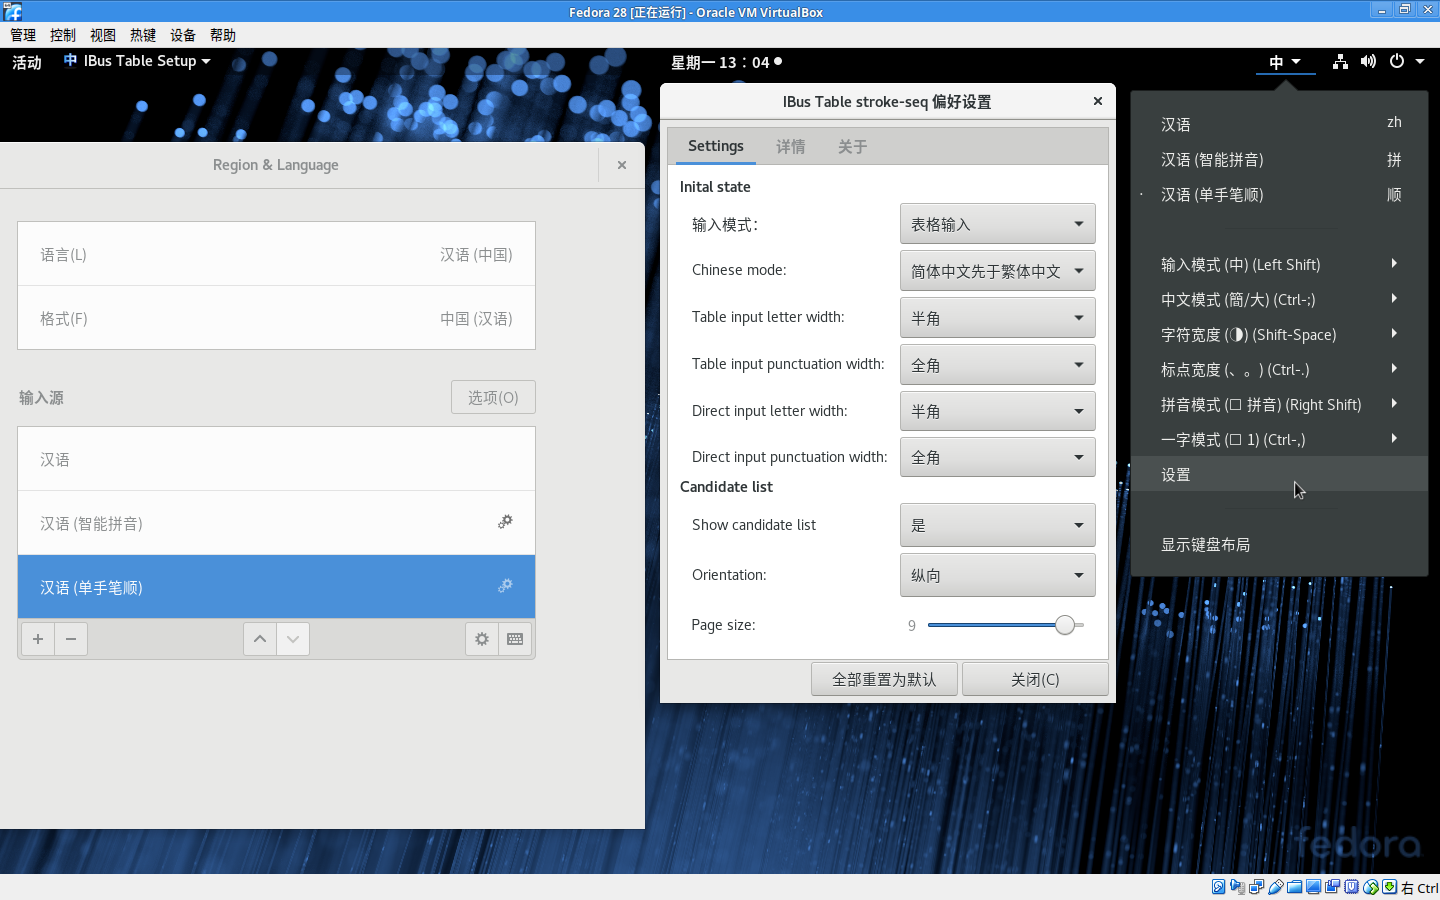Viewport: 1440px width, 900px height.
Task: Click the GNOME network status icon
Action: 1340,62
